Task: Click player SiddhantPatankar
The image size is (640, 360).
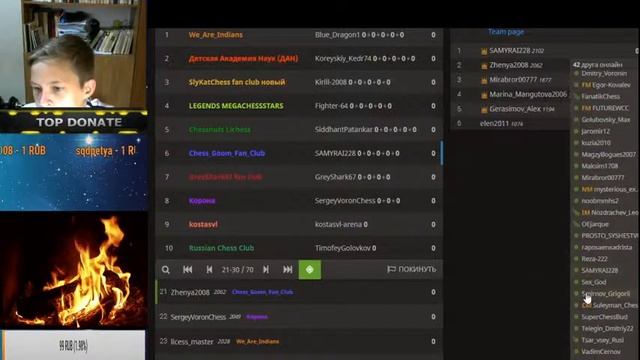Action: tap(343, 130)
